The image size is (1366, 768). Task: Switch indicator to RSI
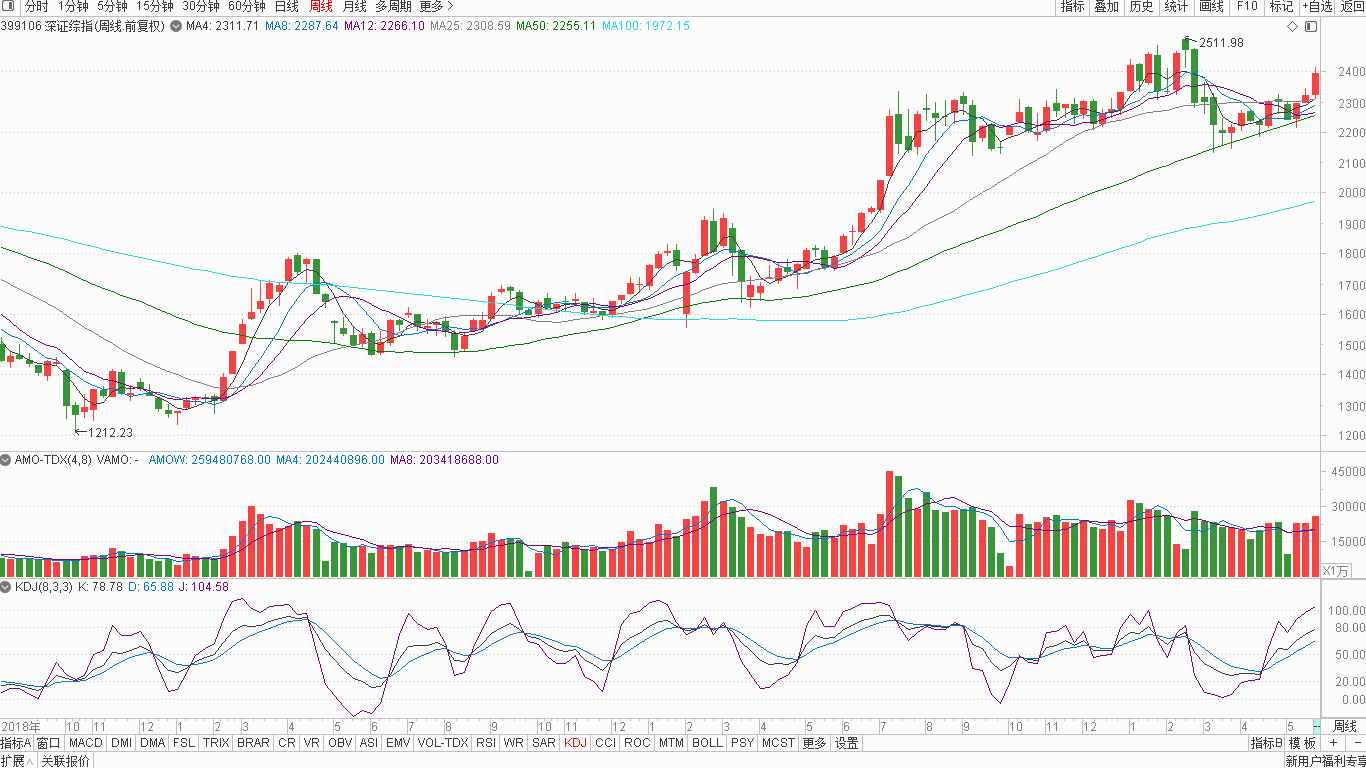pyautogui.click(x=486, y=743)
